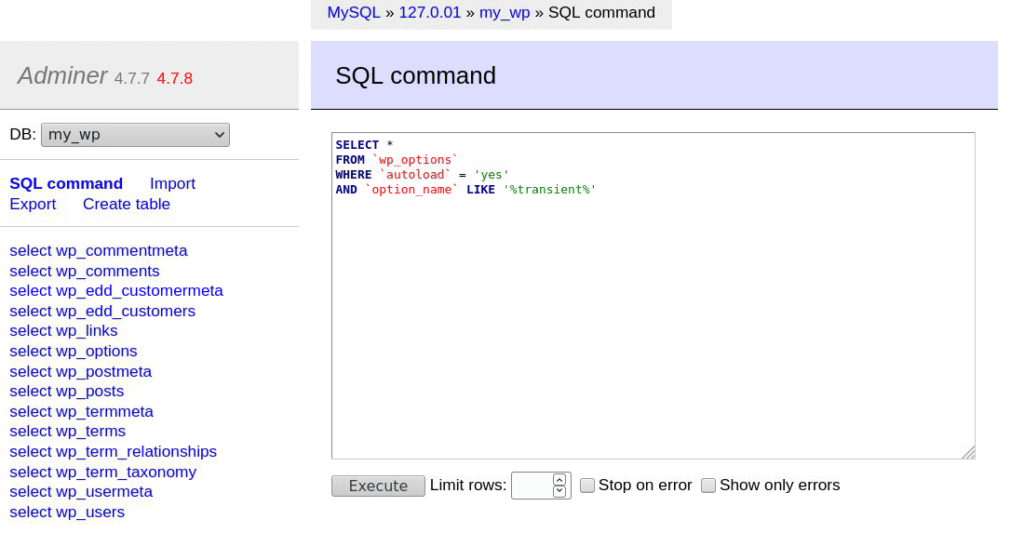Increase Limit rows with up stepper arrow
This screenshot has width=1024, height=533.
(559, 480)
